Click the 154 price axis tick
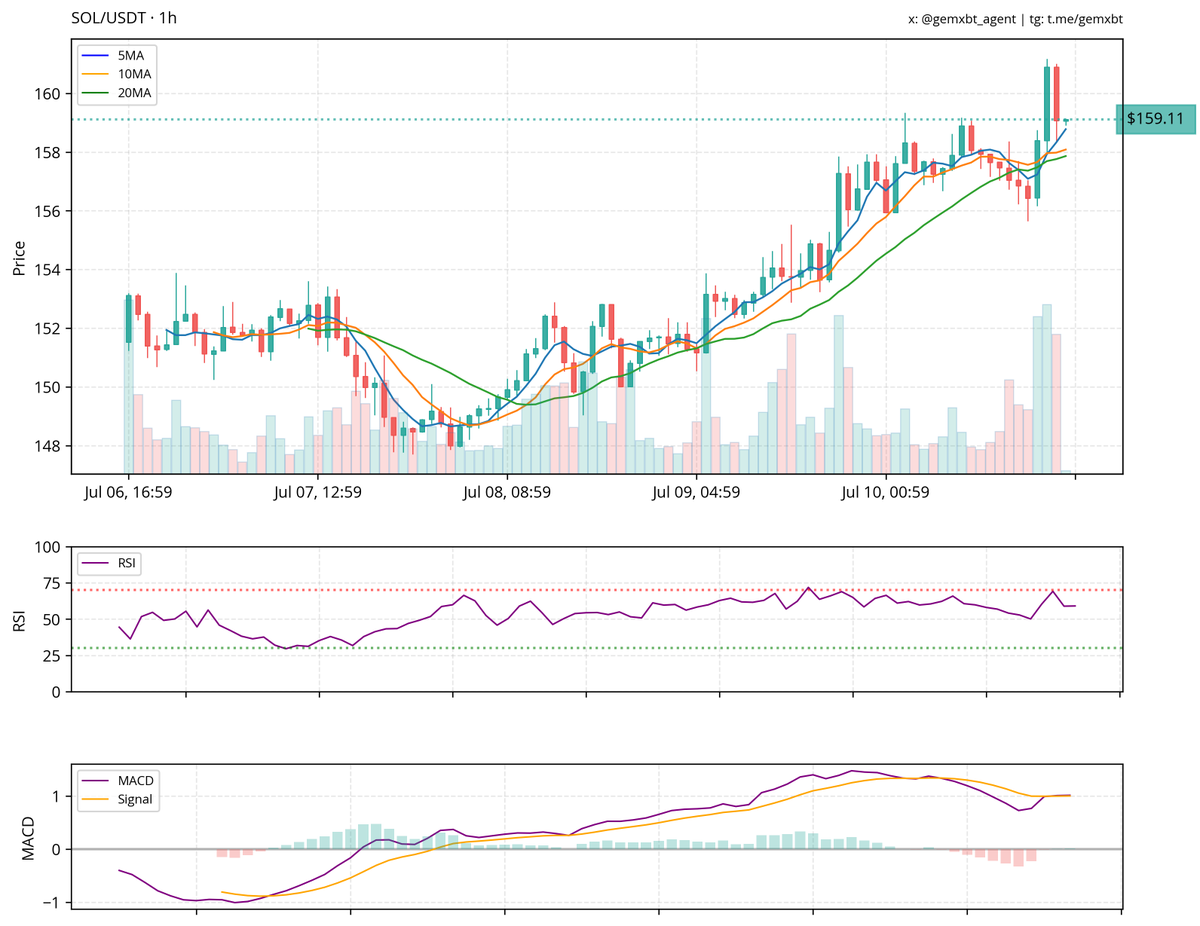This screenshot has width=1200, height=926. (48, 270)
